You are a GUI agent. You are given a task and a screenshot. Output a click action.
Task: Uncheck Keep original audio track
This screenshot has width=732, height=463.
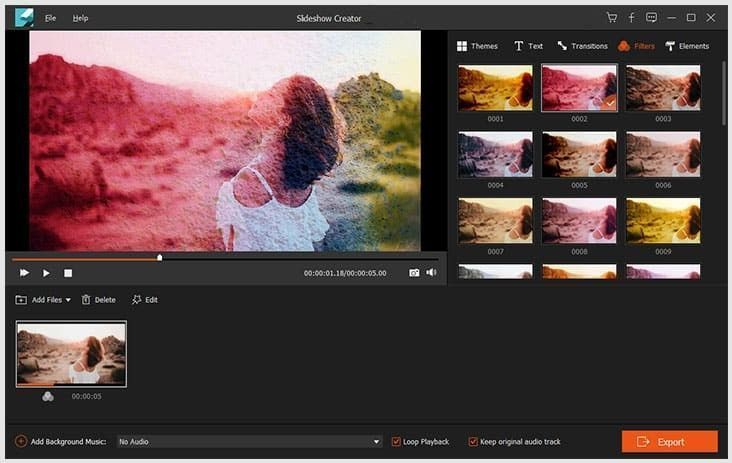[472, 442]
